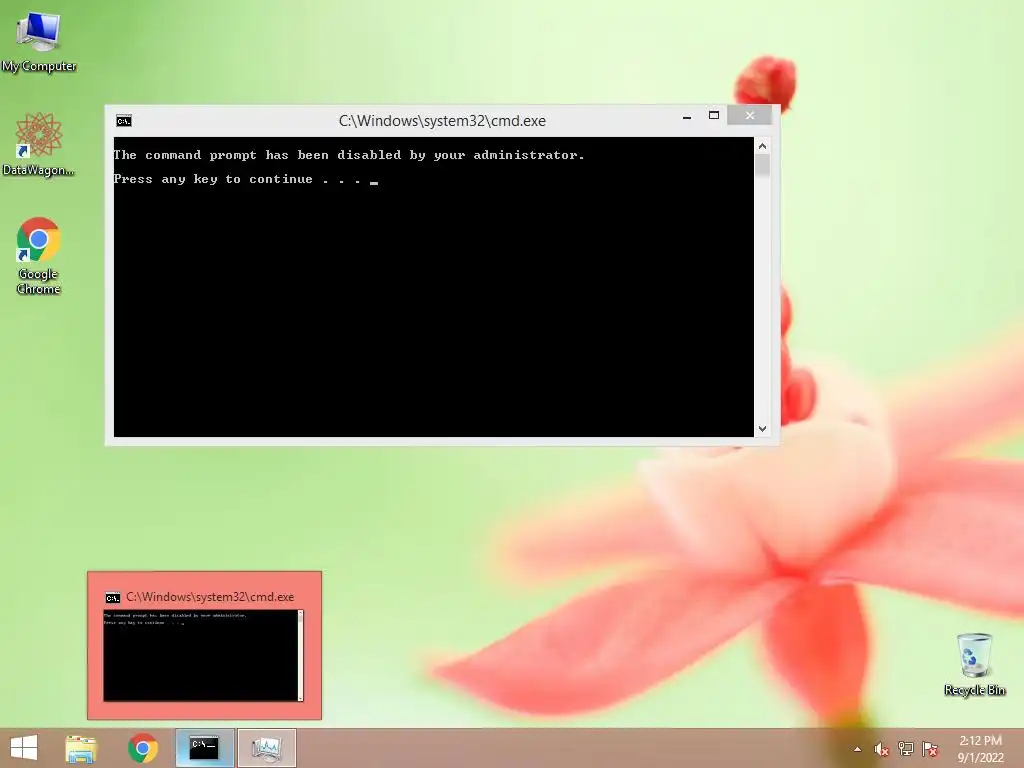Viewport: 1024px width, 768px height.
Task: Open the clock showing 2:12 PM
Action: click(x=980, y=748)
